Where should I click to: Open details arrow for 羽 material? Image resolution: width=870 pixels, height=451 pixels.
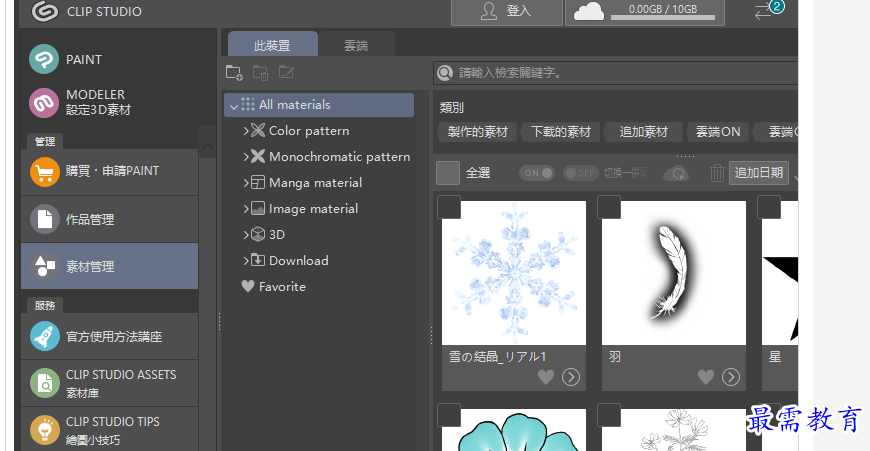point(731,377)
